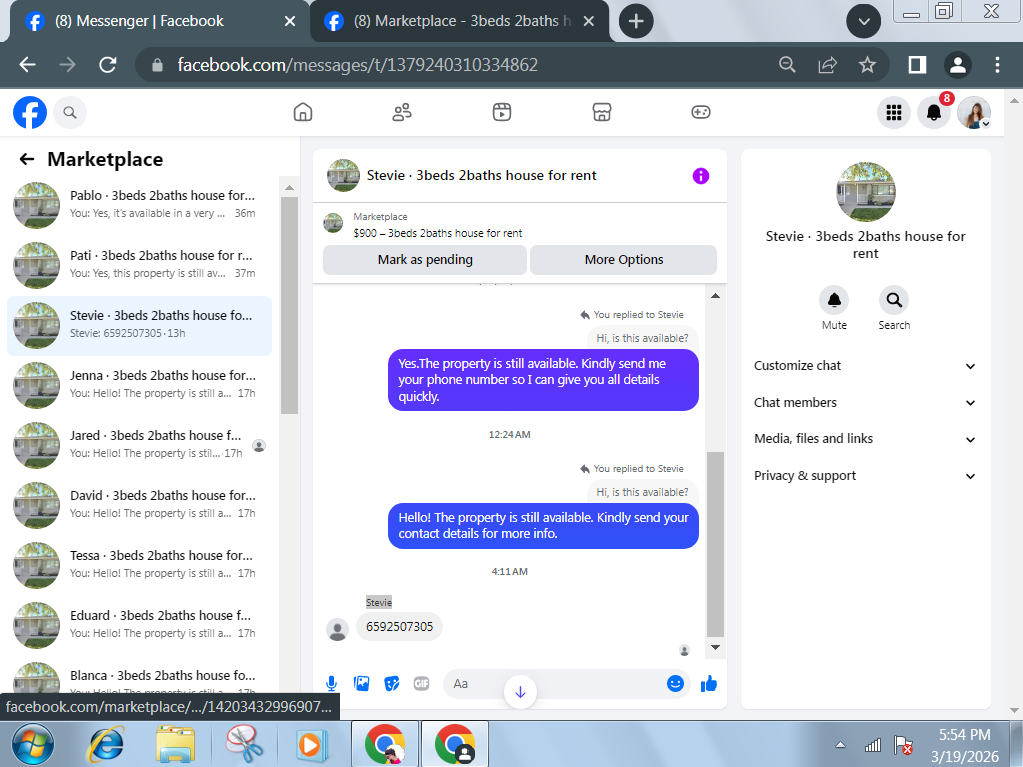Expand Media, files and links section

(x=865, y=439)
